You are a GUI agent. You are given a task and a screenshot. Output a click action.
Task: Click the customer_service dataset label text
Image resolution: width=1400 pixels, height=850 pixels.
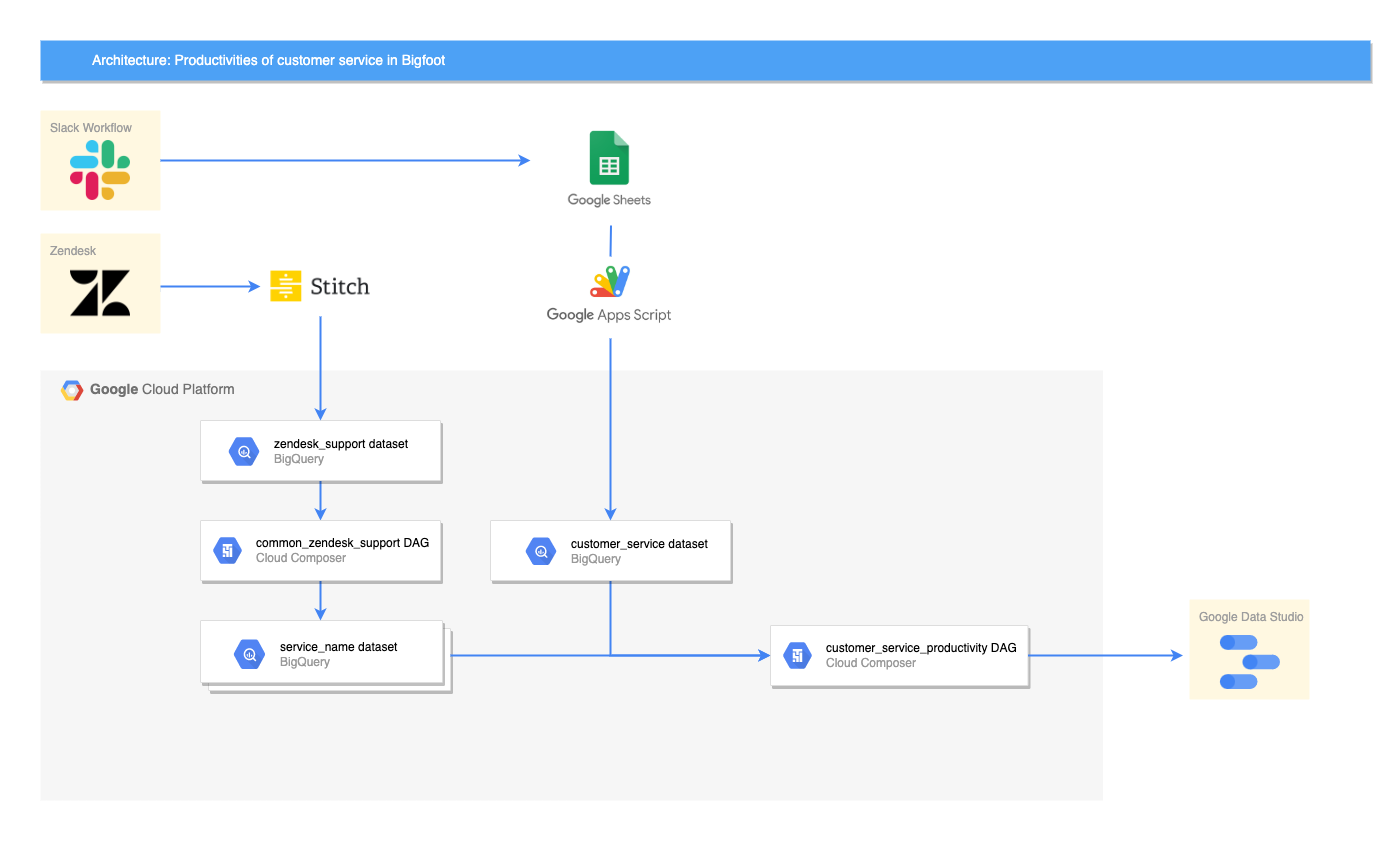coord(639,544)
